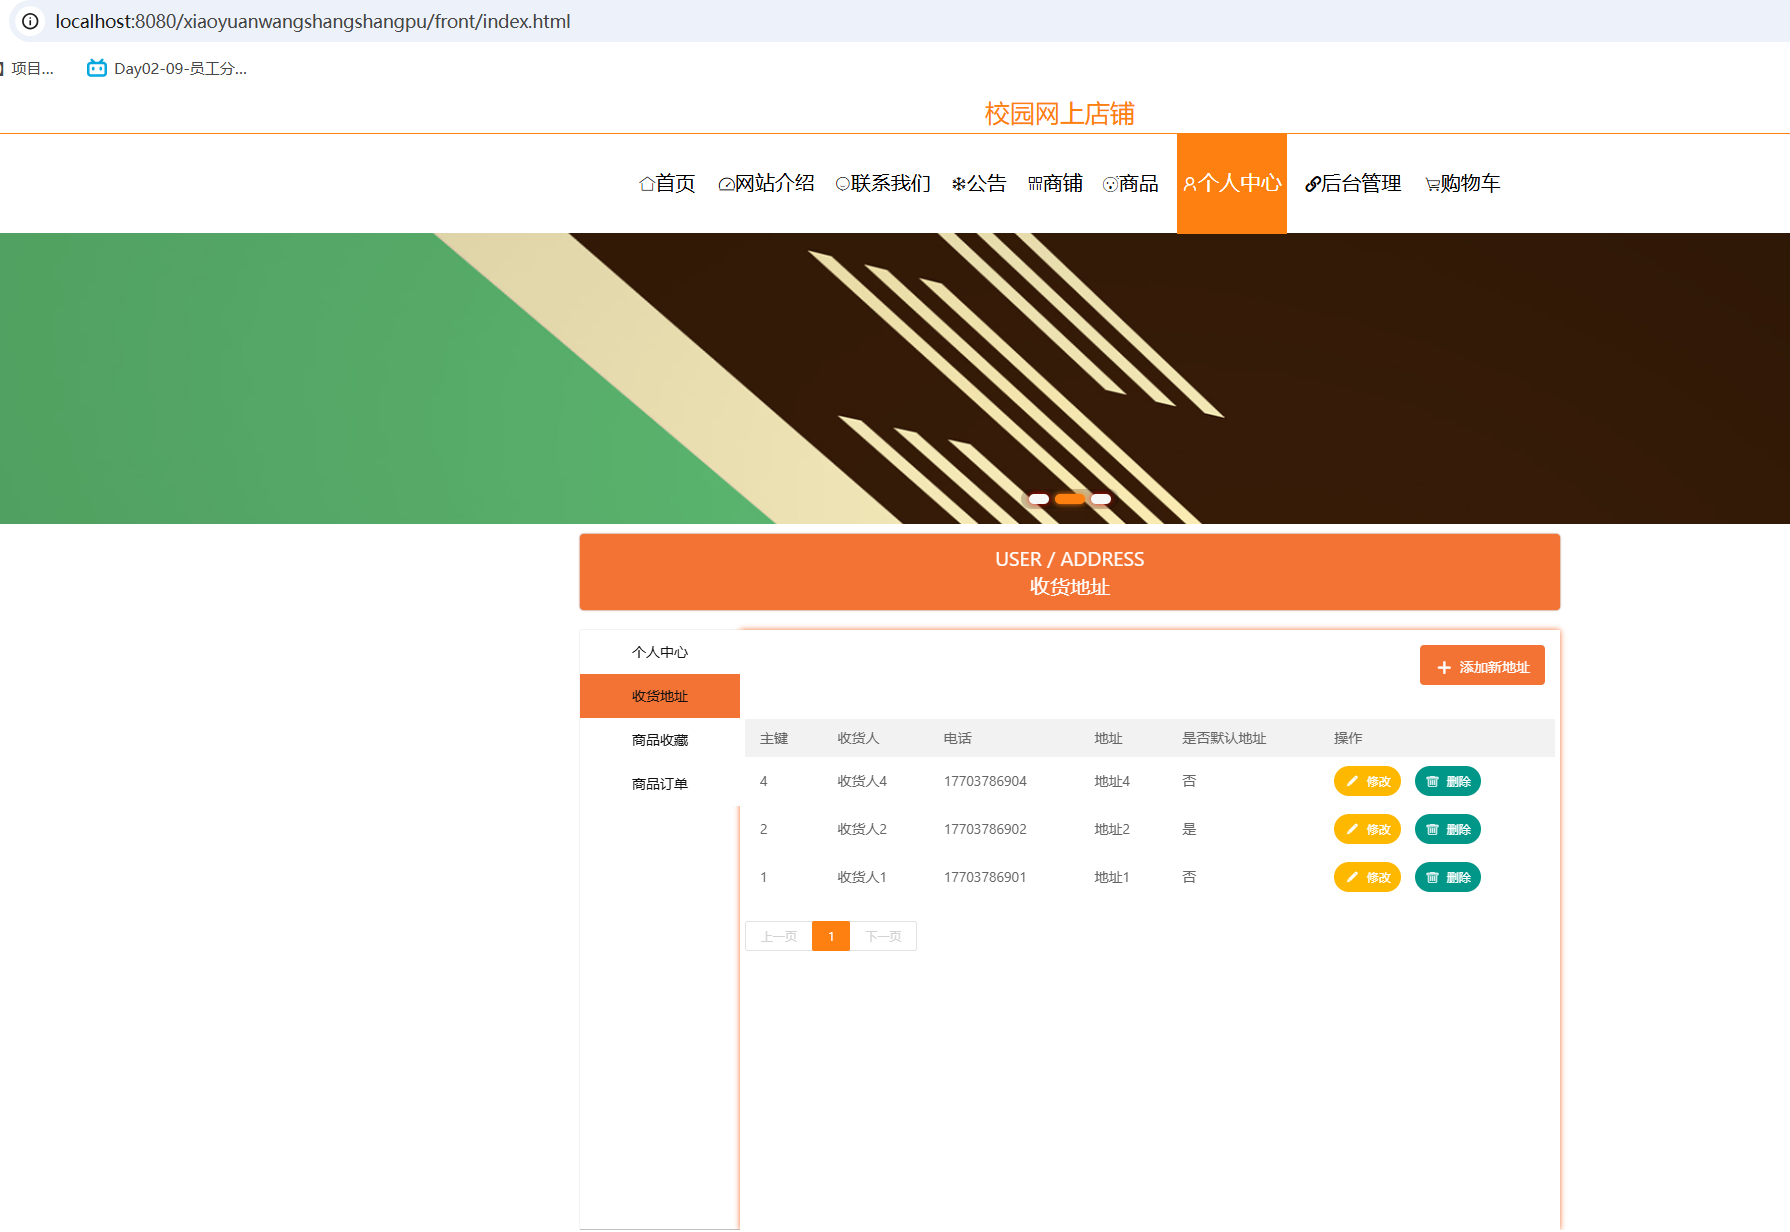Click 添加新地址 button
This screenshot has height=1232, width=1790.
click(x=1482, y=666)
